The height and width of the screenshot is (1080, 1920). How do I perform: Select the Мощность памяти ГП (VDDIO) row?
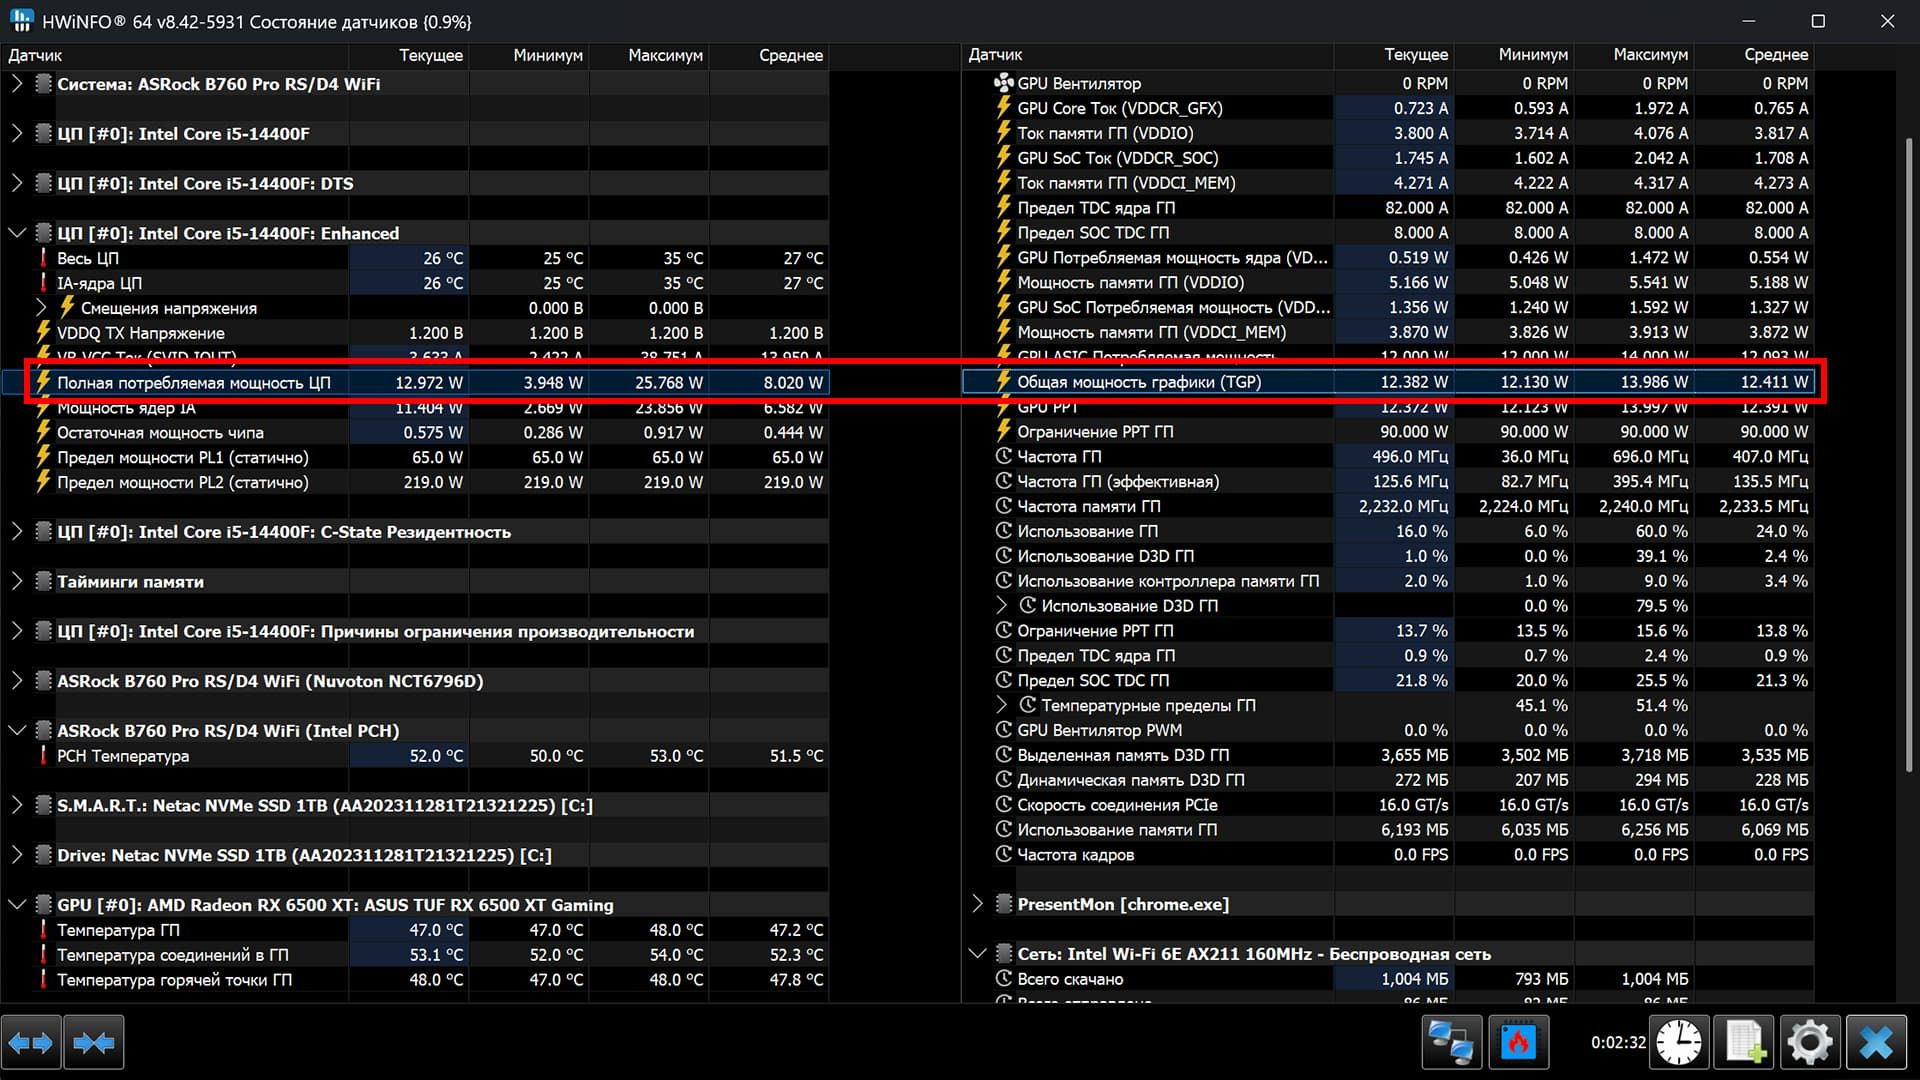[1388, 282]
